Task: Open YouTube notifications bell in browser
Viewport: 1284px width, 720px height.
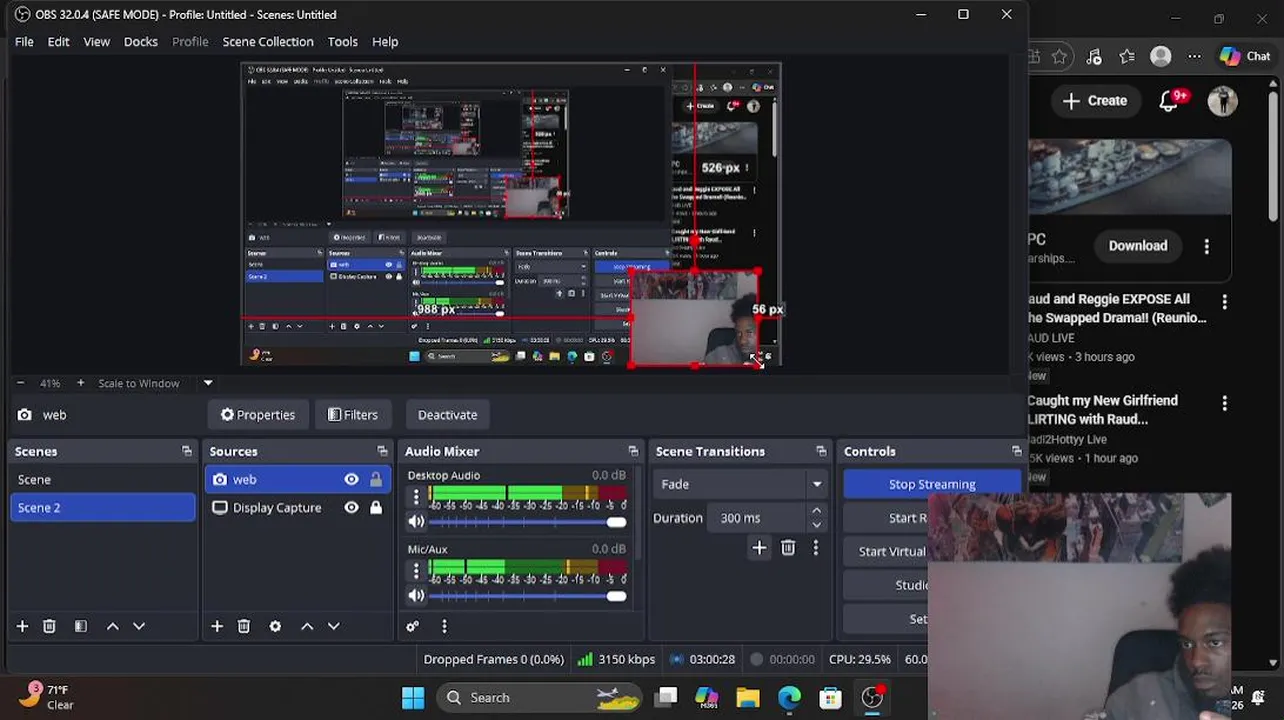Action: (1169, 100)
